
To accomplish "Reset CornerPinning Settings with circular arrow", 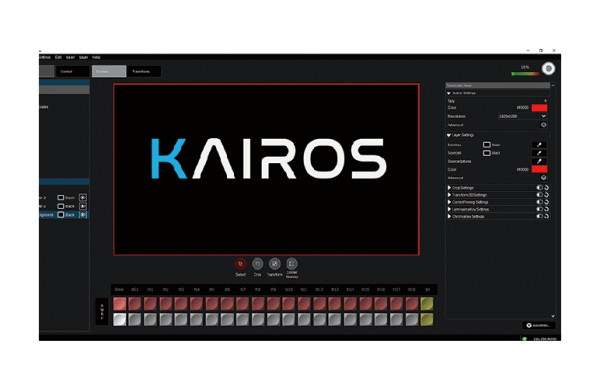I will pos(547,202).
